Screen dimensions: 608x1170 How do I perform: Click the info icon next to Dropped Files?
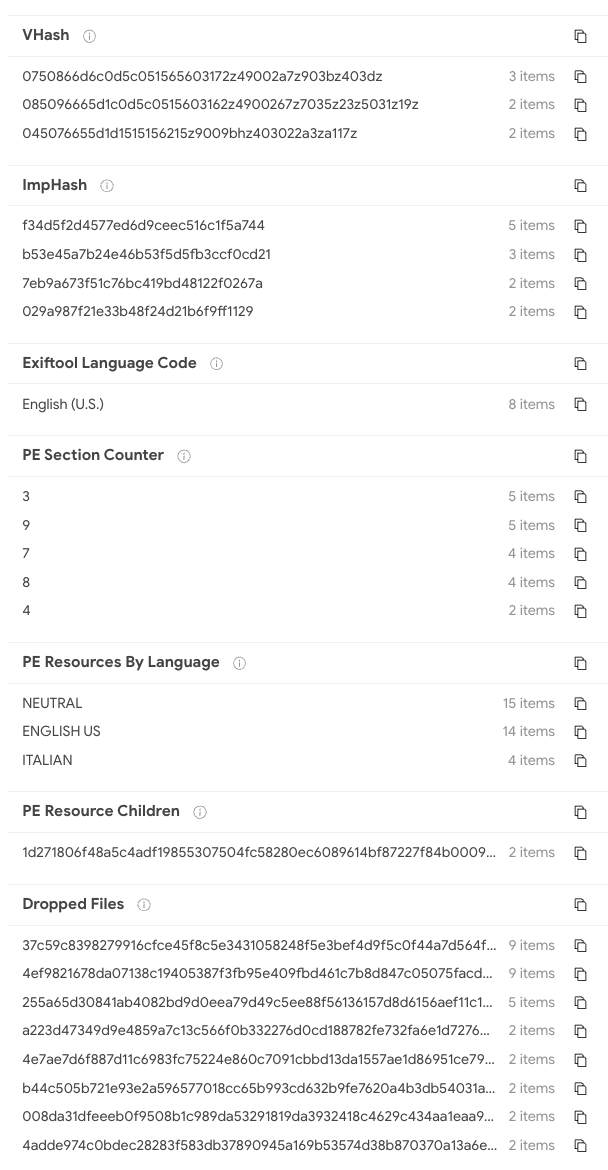(x=144, y=905)
